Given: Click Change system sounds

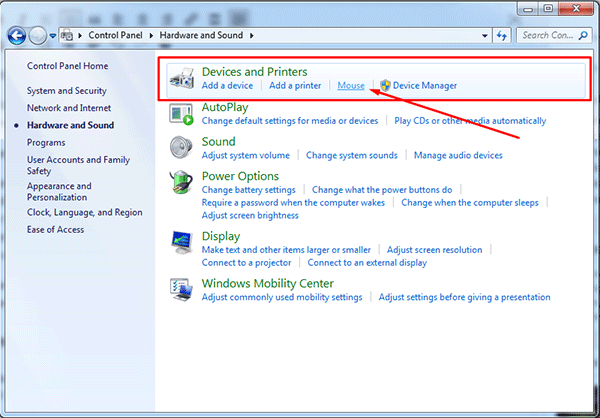Looking at the screenshot, I should [352, 155].
